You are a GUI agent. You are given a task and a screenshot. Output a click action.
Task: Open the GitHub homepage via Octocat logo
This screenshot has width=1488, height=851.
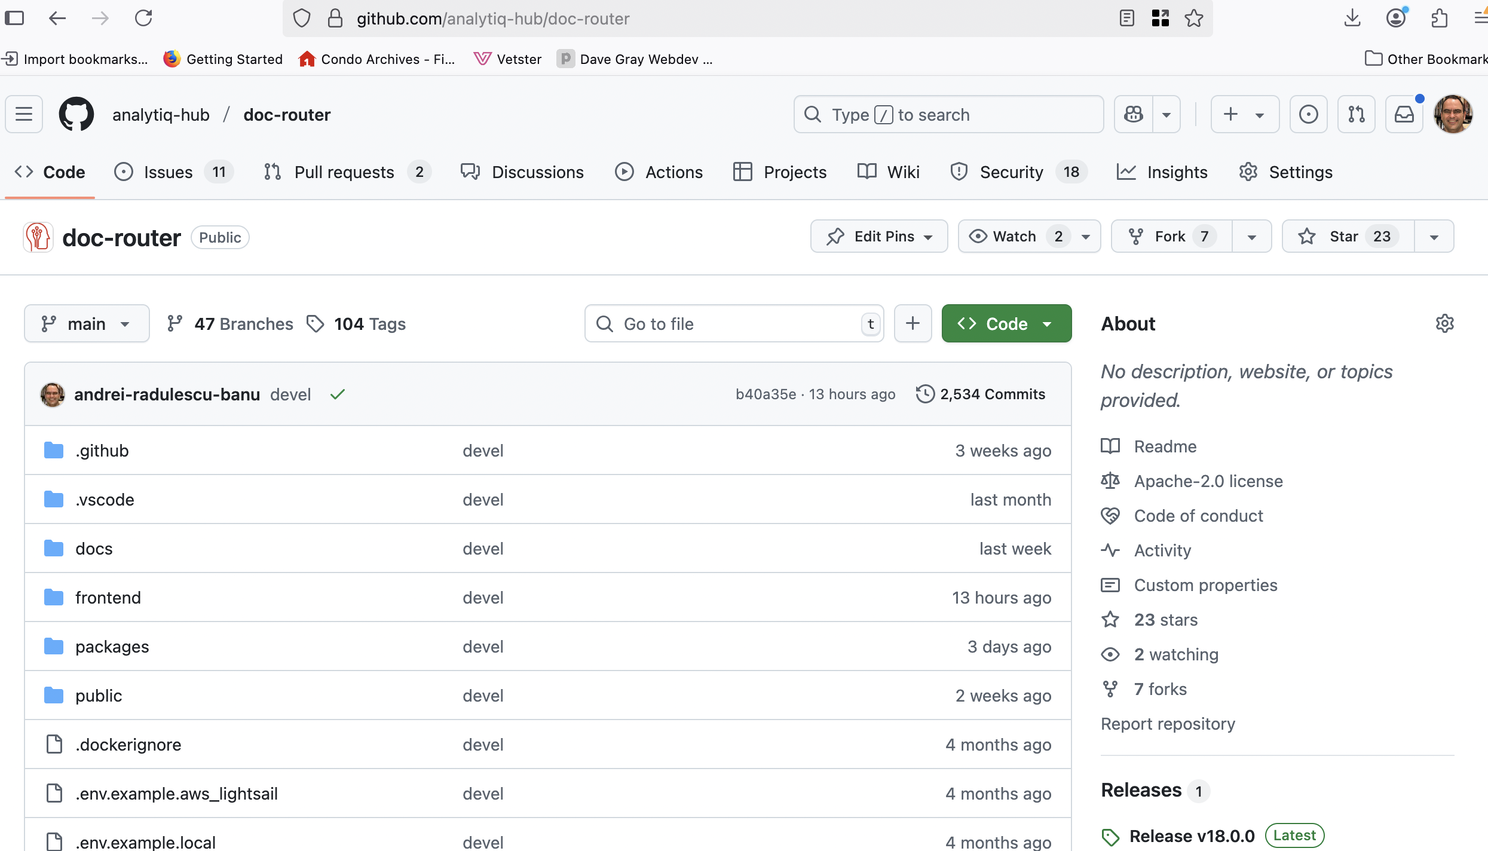[x=76, y=114]
